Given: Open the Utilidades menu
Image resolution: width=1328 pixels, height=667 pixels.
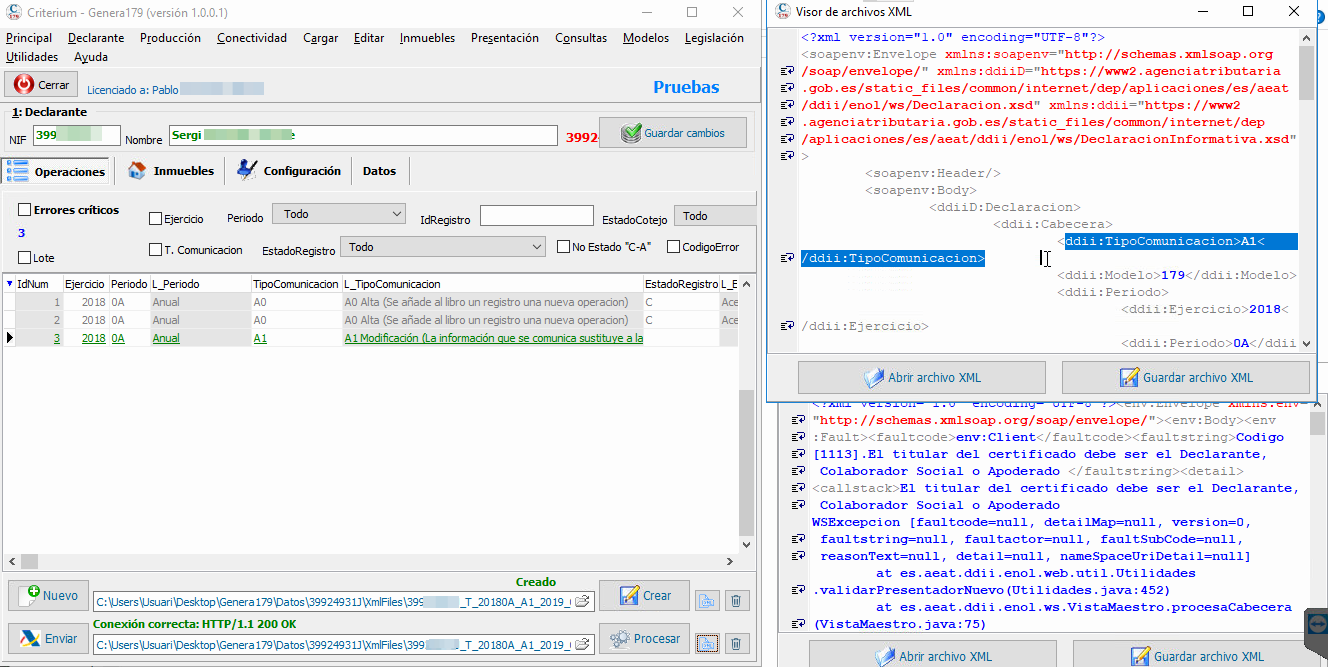Looking at the screenshot, I should click(x=32, y=57).
